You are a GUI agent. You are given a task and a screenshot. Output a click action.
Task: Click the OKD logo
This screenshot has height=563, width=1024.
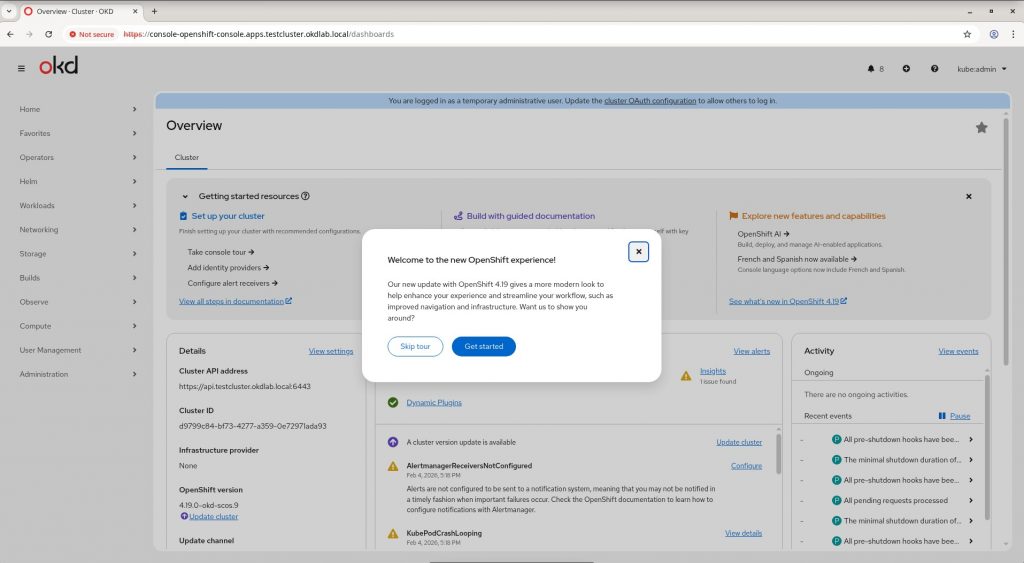[x=58, y=66]
